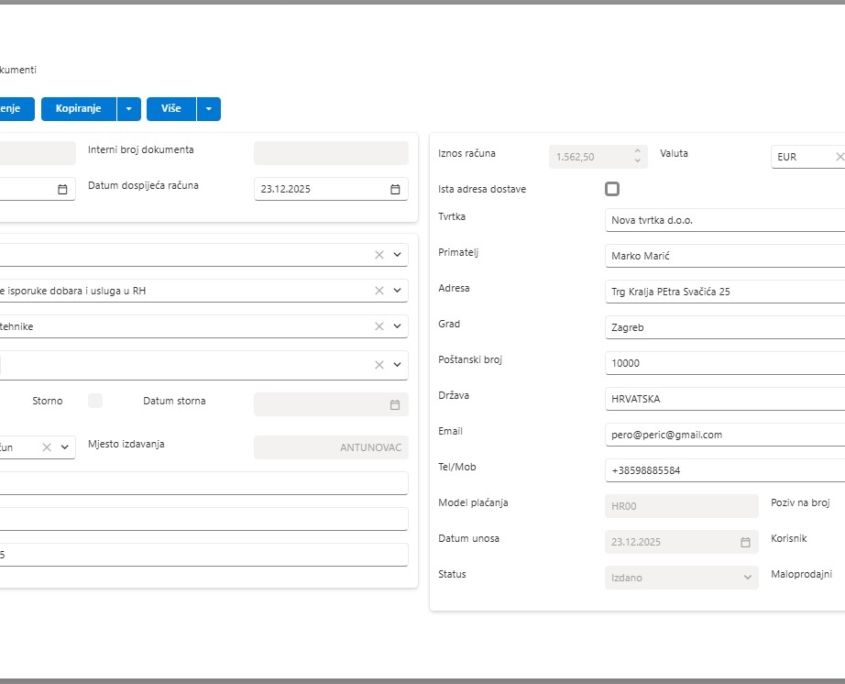Click calendar icon in Datum storna field
Image resolution: width=845 pixels, height=684 pixels.
(395, 405)
